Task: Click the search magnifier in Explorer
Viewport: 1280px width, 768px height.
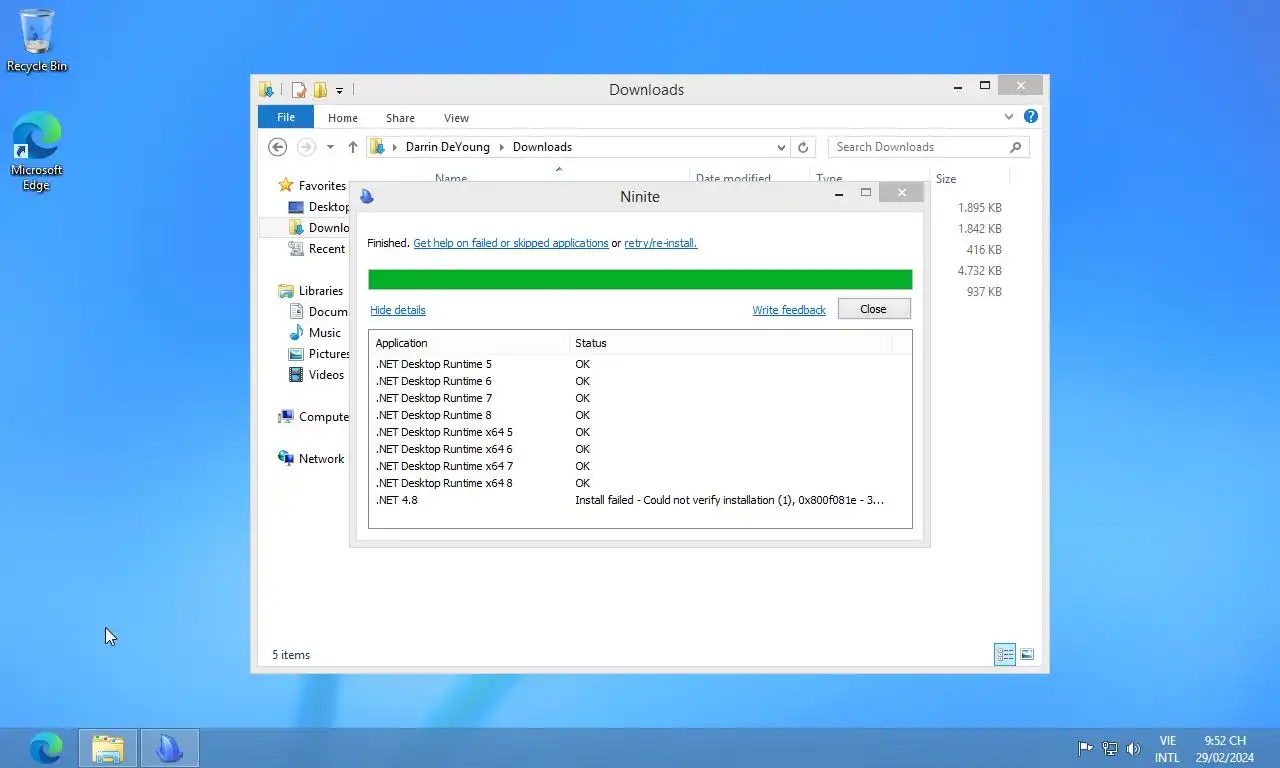Action: pos(1015,147)
